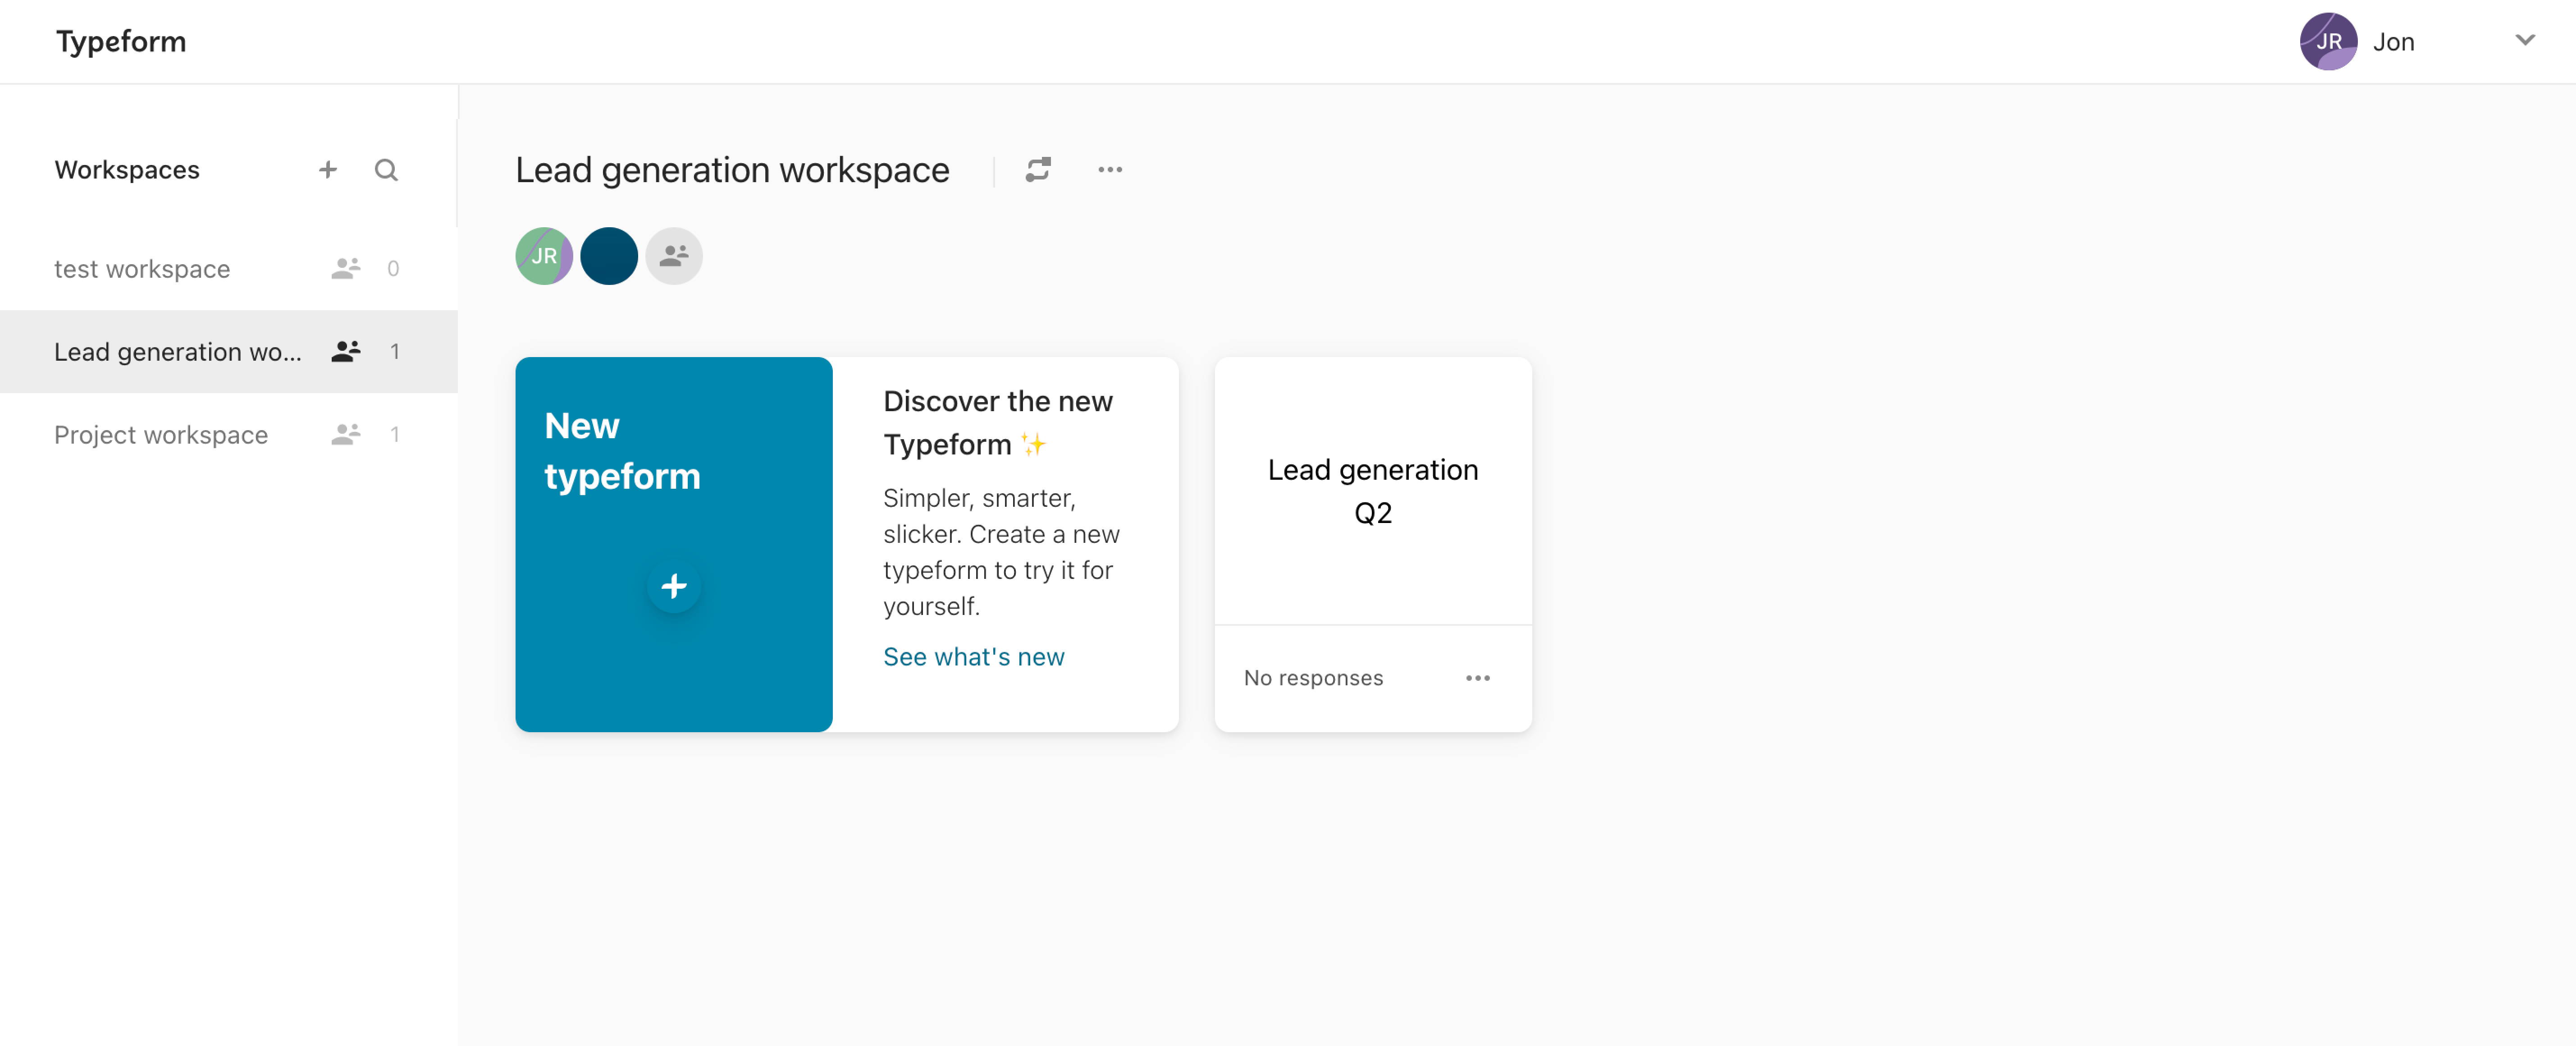2576x1046 pixels.
Task: Click the white plus button on New typeform
Action: [674, 586]
